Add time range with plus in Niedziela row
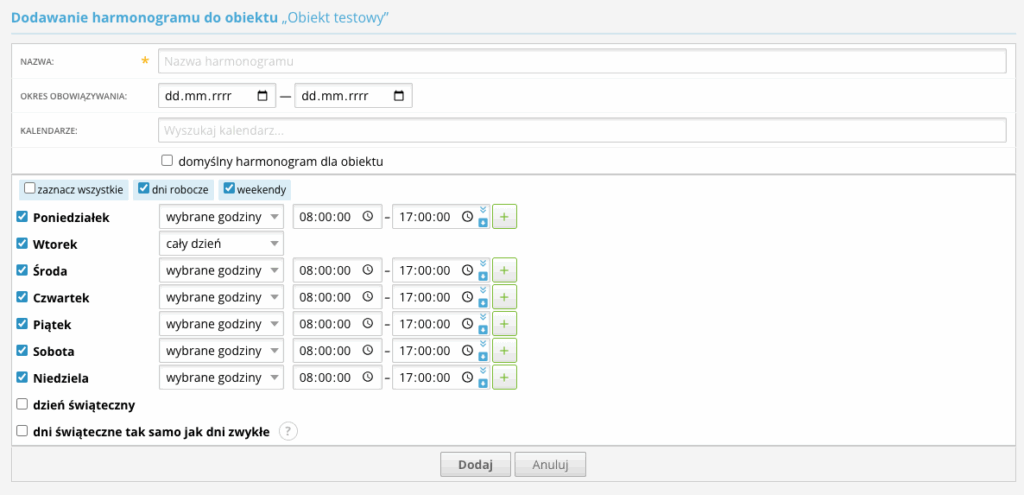The image size is (1024, 495). (504, 378)
